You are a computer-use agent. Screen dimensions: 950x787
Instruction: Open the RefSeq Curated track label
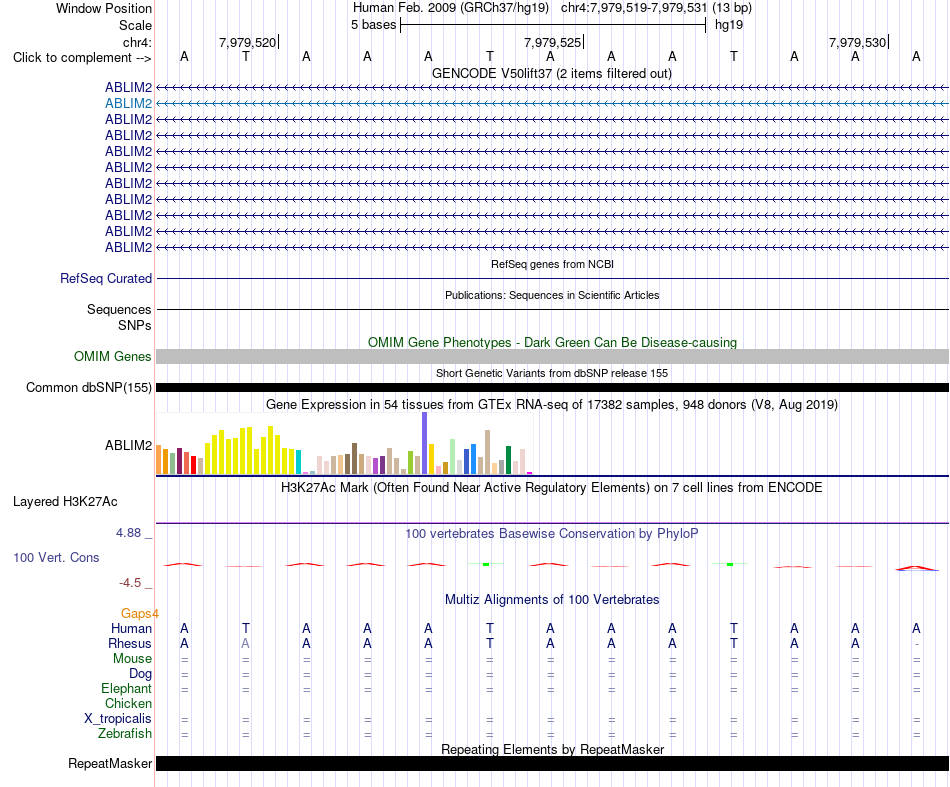point(106,278)
